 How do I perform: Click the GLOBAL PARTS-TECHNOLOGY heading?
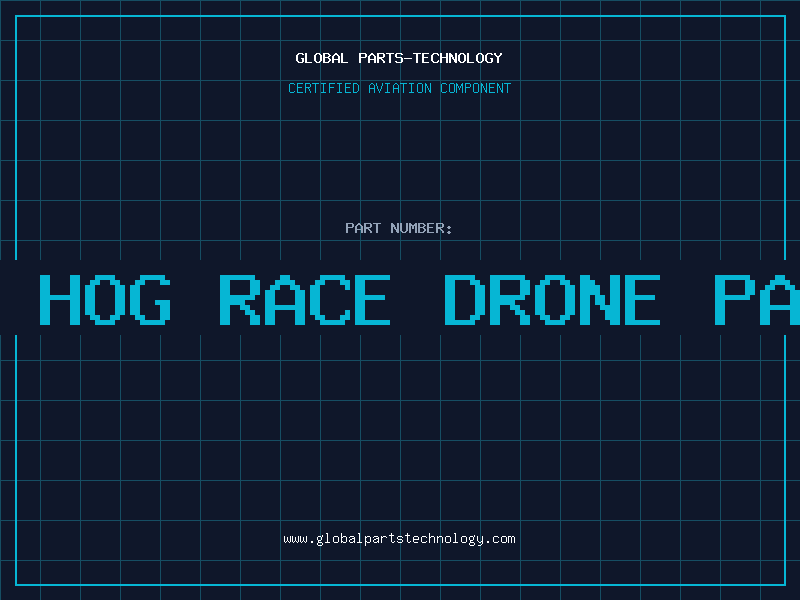399,58
